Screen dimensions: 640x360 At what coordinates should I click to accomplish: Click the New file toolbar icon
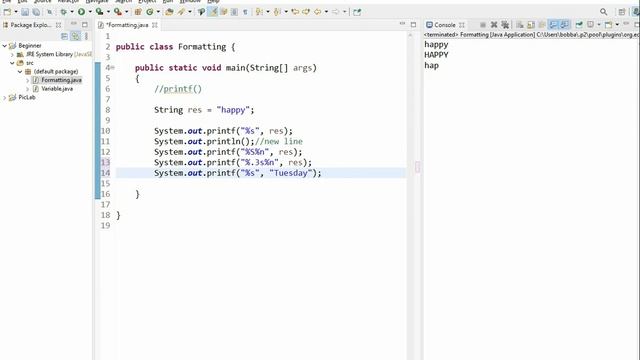coord(7,12)
